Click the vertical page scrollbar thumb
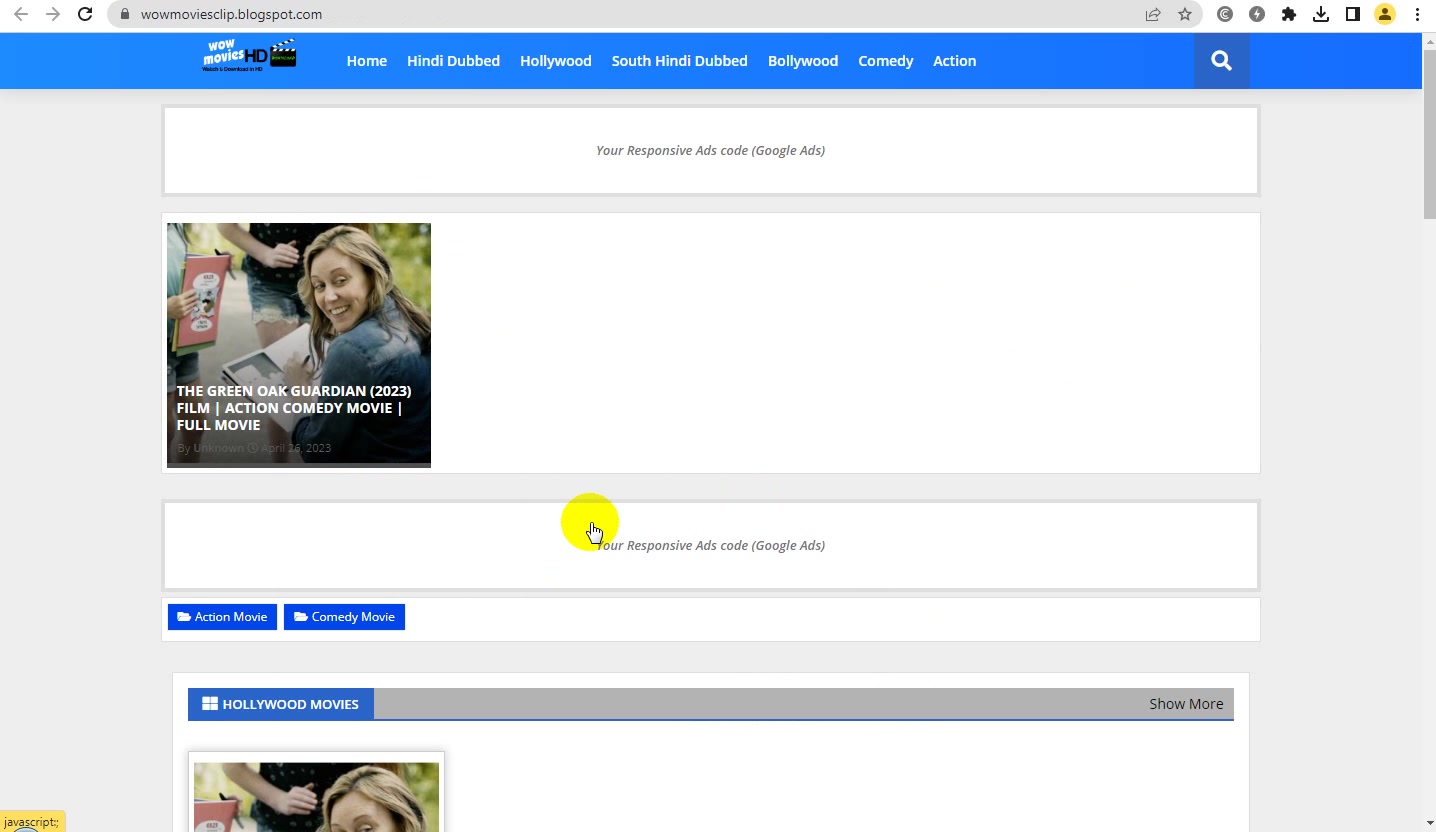 click(x=1429, y=140)
